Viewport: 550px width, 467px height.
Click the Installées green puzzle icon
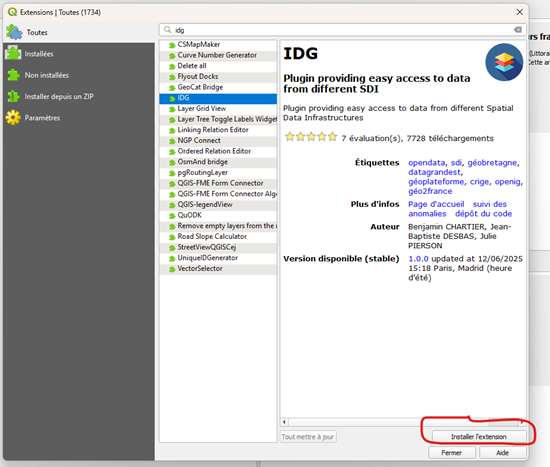[x=13, y=53]
